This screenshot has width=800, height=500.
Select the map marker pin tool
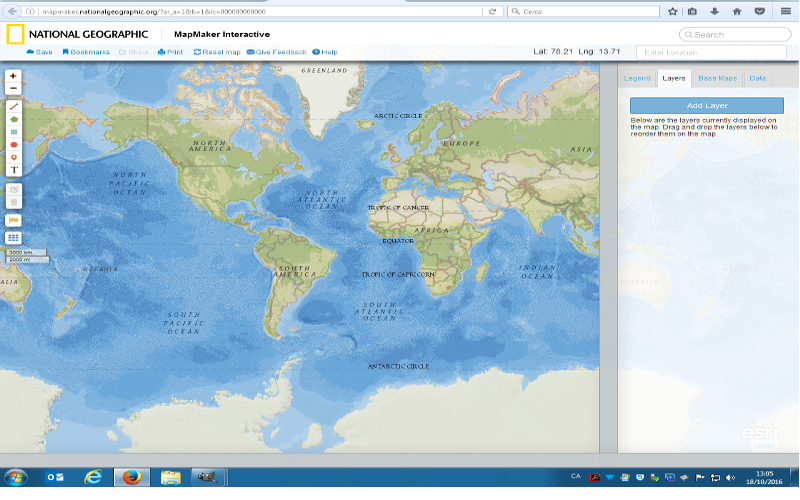13,157
